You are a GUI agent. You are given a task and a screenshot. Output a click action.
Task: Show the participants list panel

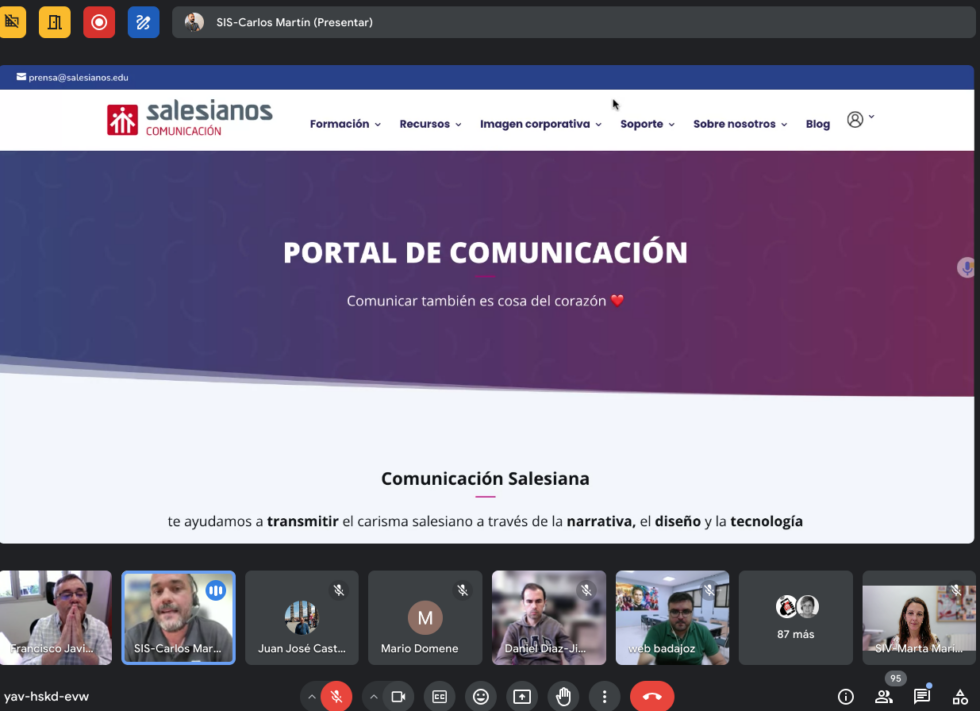[884, 696]
